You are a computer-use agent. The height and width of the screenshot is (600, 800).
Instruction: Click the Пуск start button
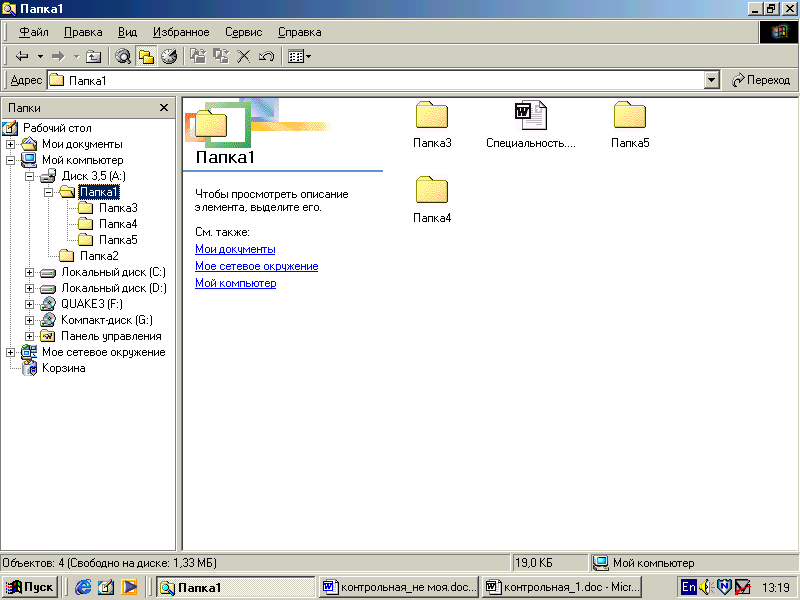click(x=29, y=588)
